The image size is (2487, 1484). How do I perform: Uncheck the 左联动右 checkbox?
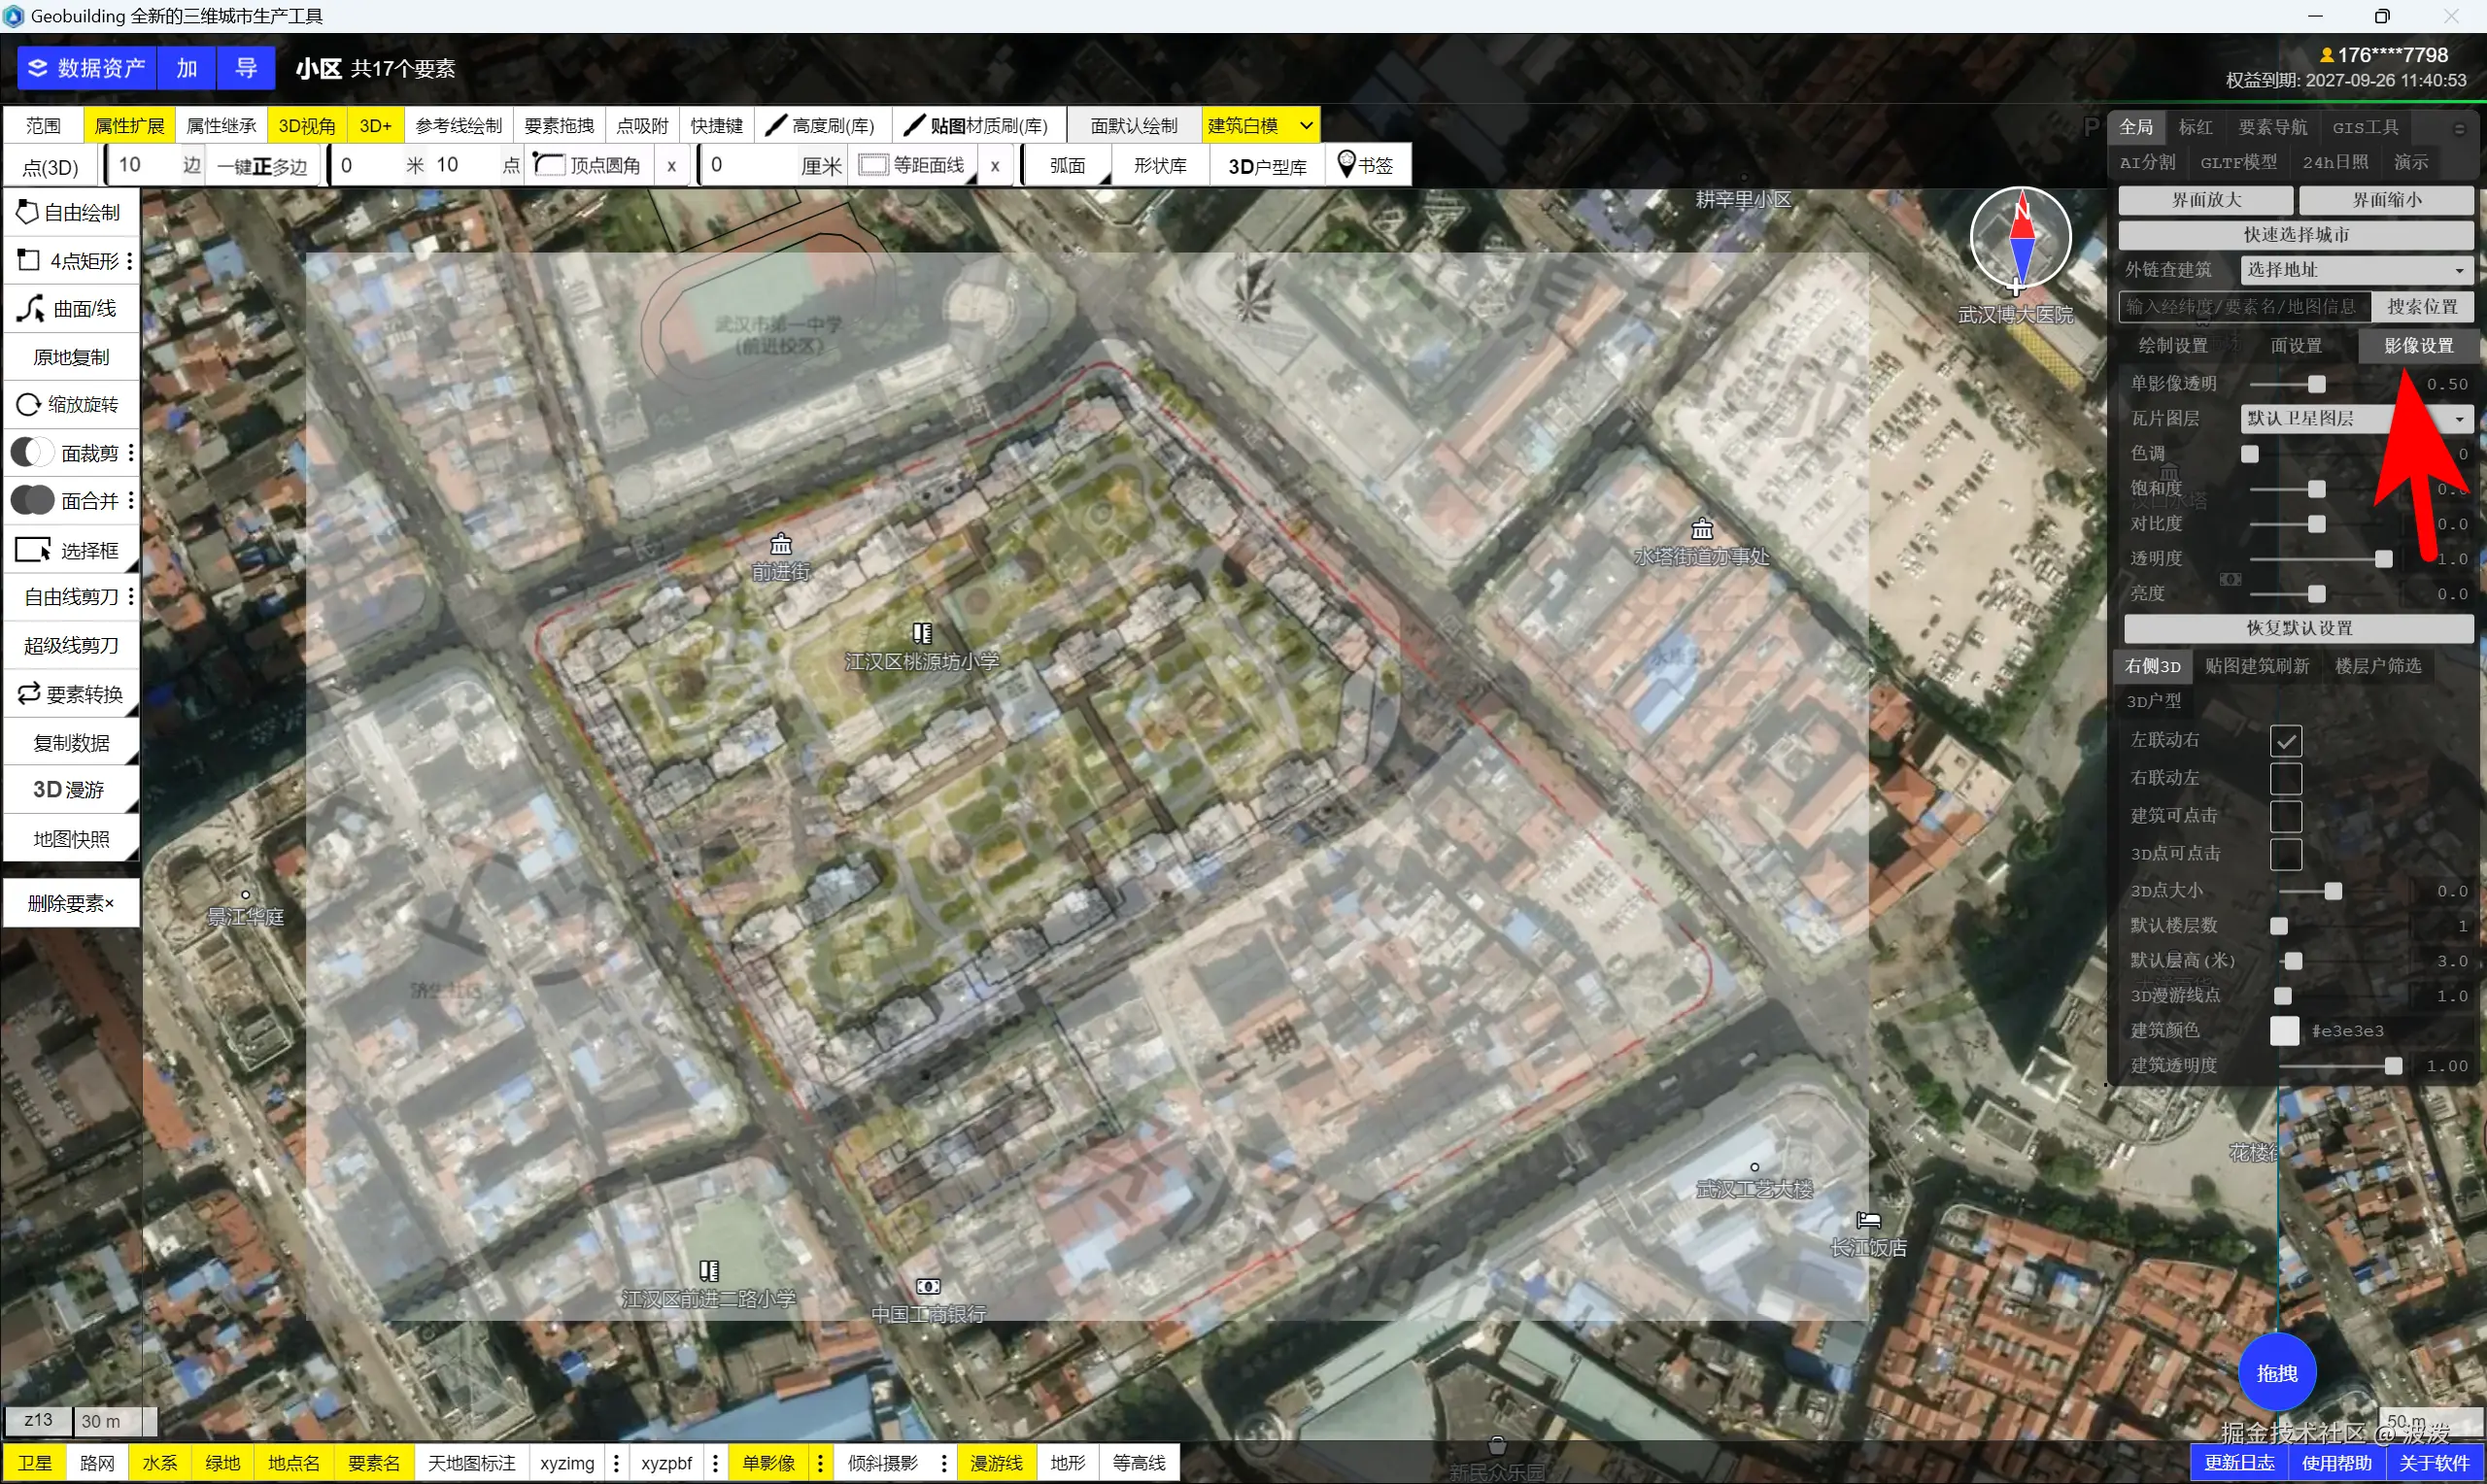click(2285, 741)
